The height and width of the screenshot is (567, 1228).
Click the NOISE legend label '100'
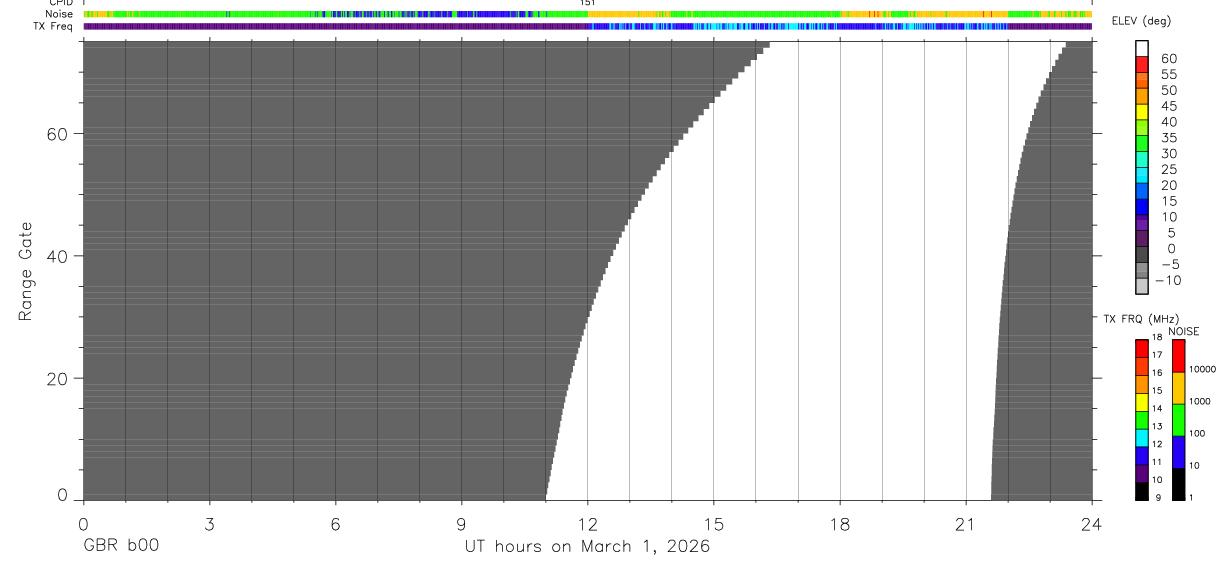(x=1199, y=433)
